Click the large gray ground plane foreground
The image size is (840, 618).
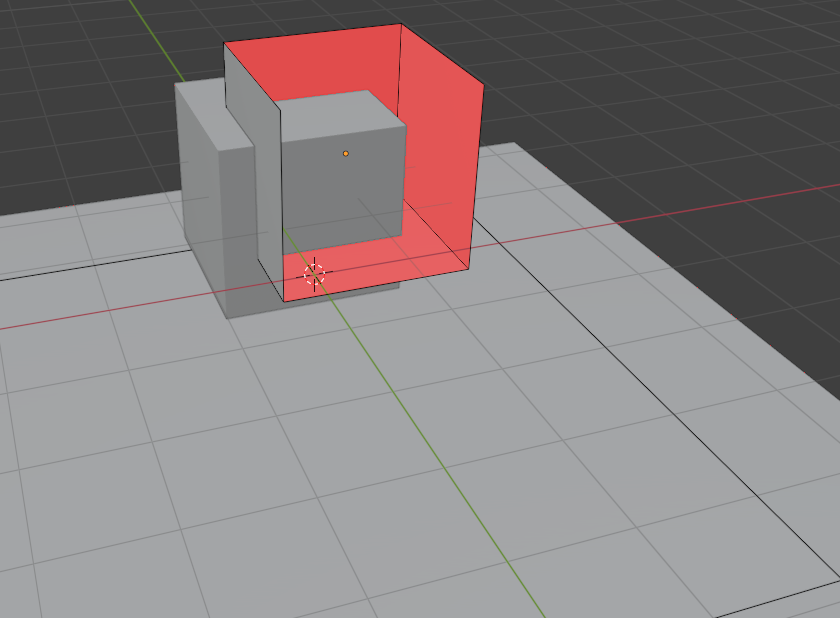coord(300,480)
